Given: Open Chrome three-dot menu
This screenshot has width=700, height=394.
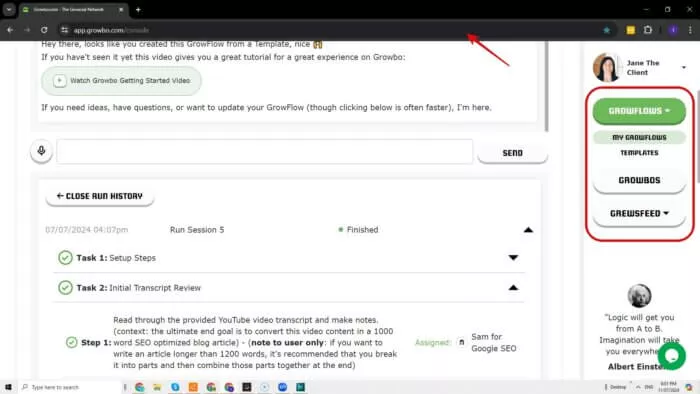Looking at the screenshot, I should click(x=690, y=30).
